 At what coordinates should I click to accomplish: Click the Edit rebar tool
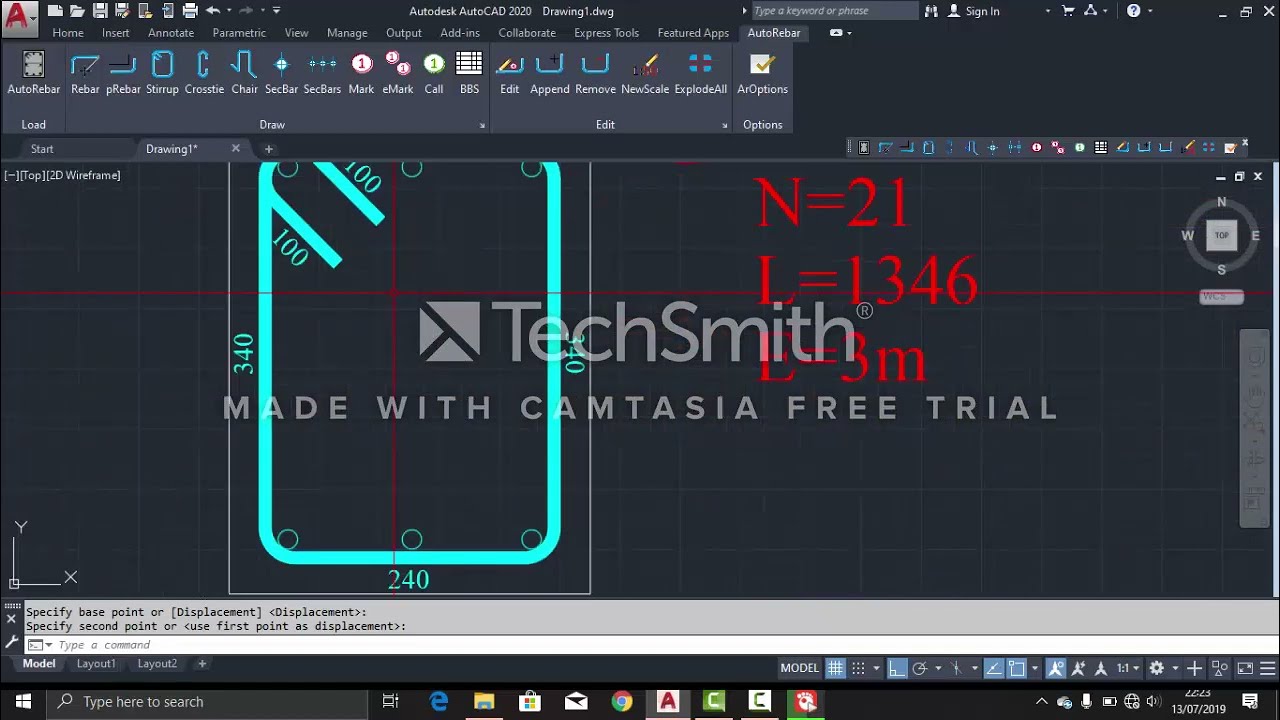point(510,74)
